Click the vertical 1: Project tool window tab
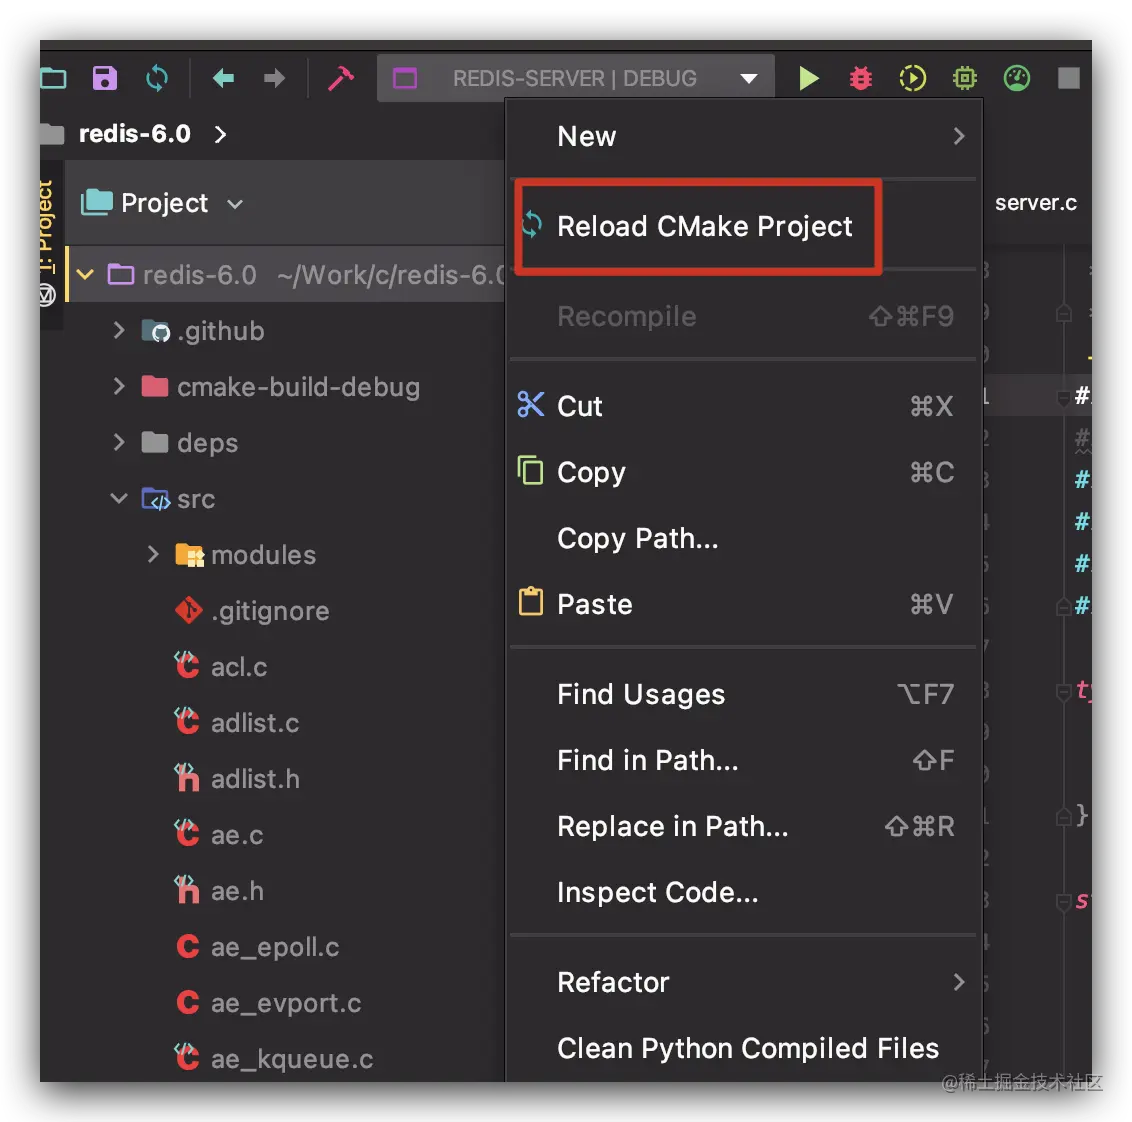The height and width of the screenshot is (1122, 1132). tap(45, 227)
